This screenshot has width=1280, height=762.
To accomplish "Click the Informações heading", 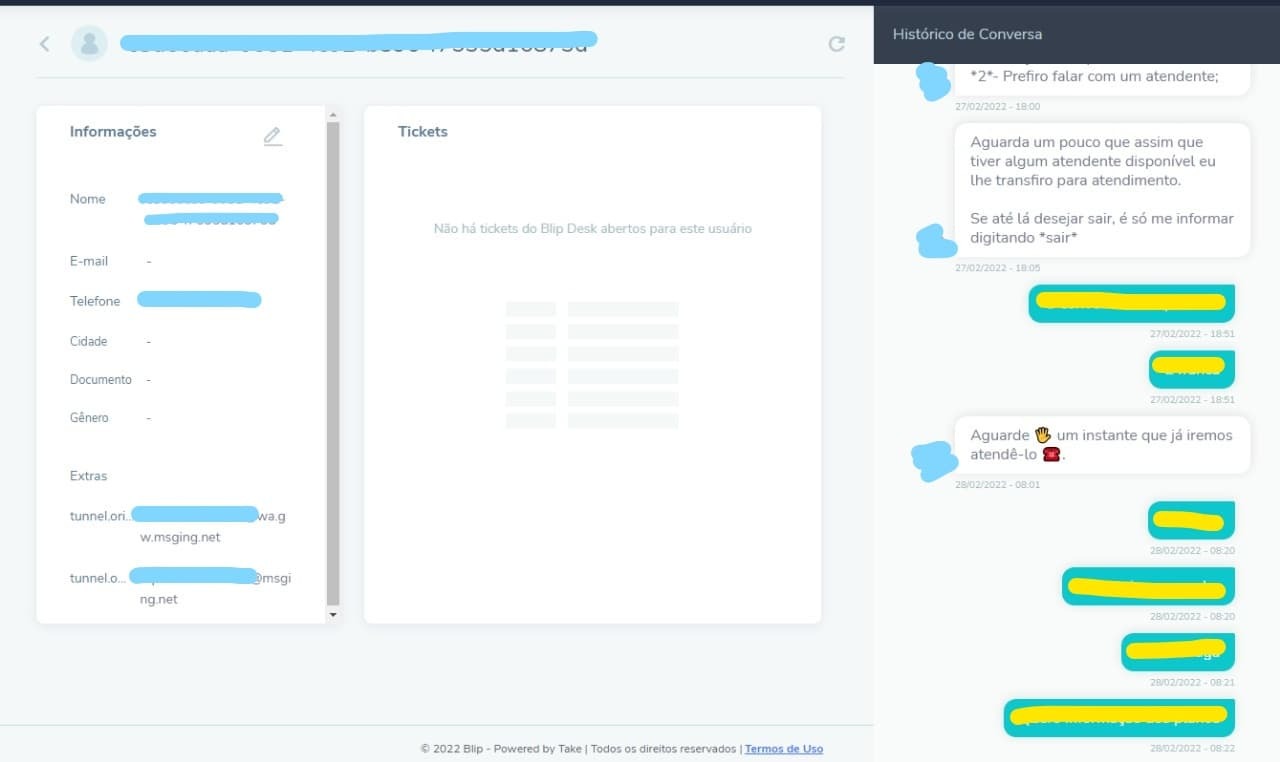I will 113,132.
